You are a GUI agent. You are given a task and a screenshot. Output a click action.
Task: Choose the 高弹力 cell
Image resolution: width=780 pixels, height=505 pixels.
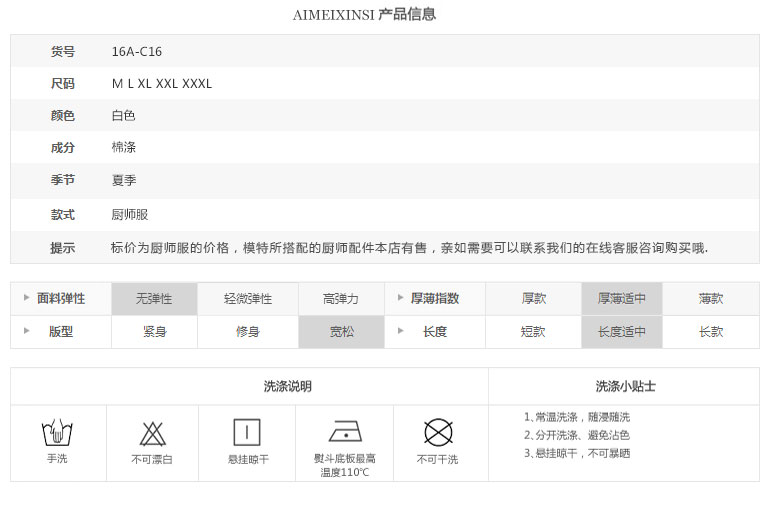point(341,299)
